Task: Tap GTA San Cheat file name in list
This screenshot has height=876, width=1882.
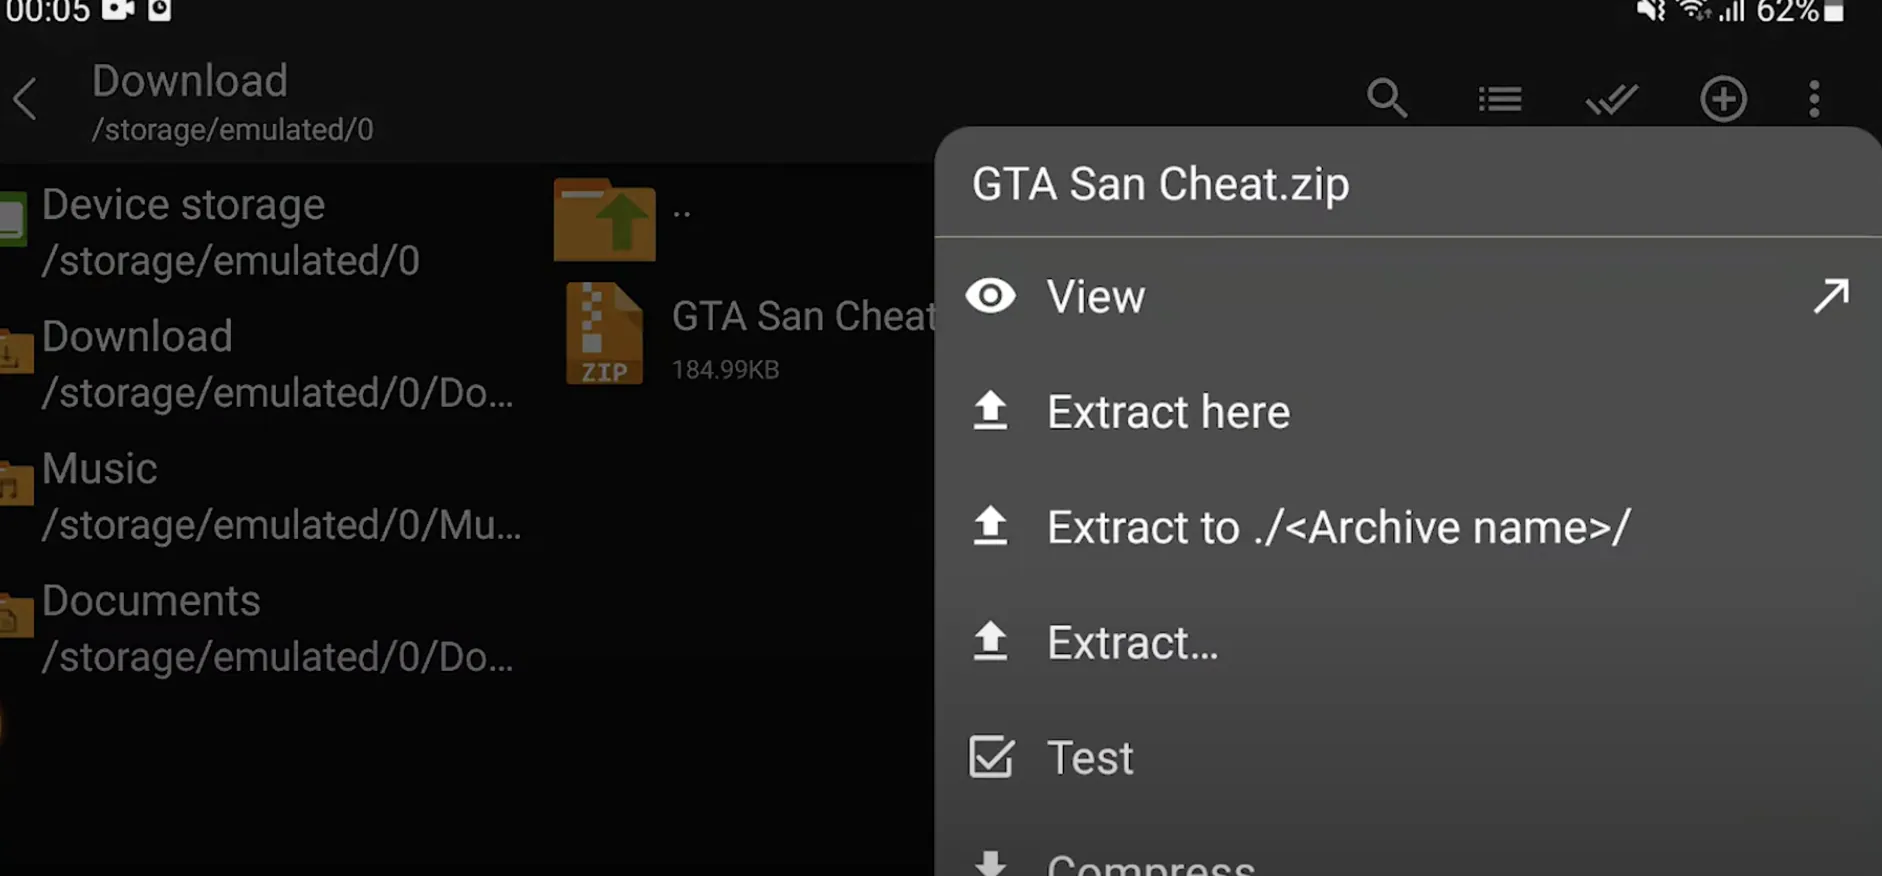Action: click(804, 316)
